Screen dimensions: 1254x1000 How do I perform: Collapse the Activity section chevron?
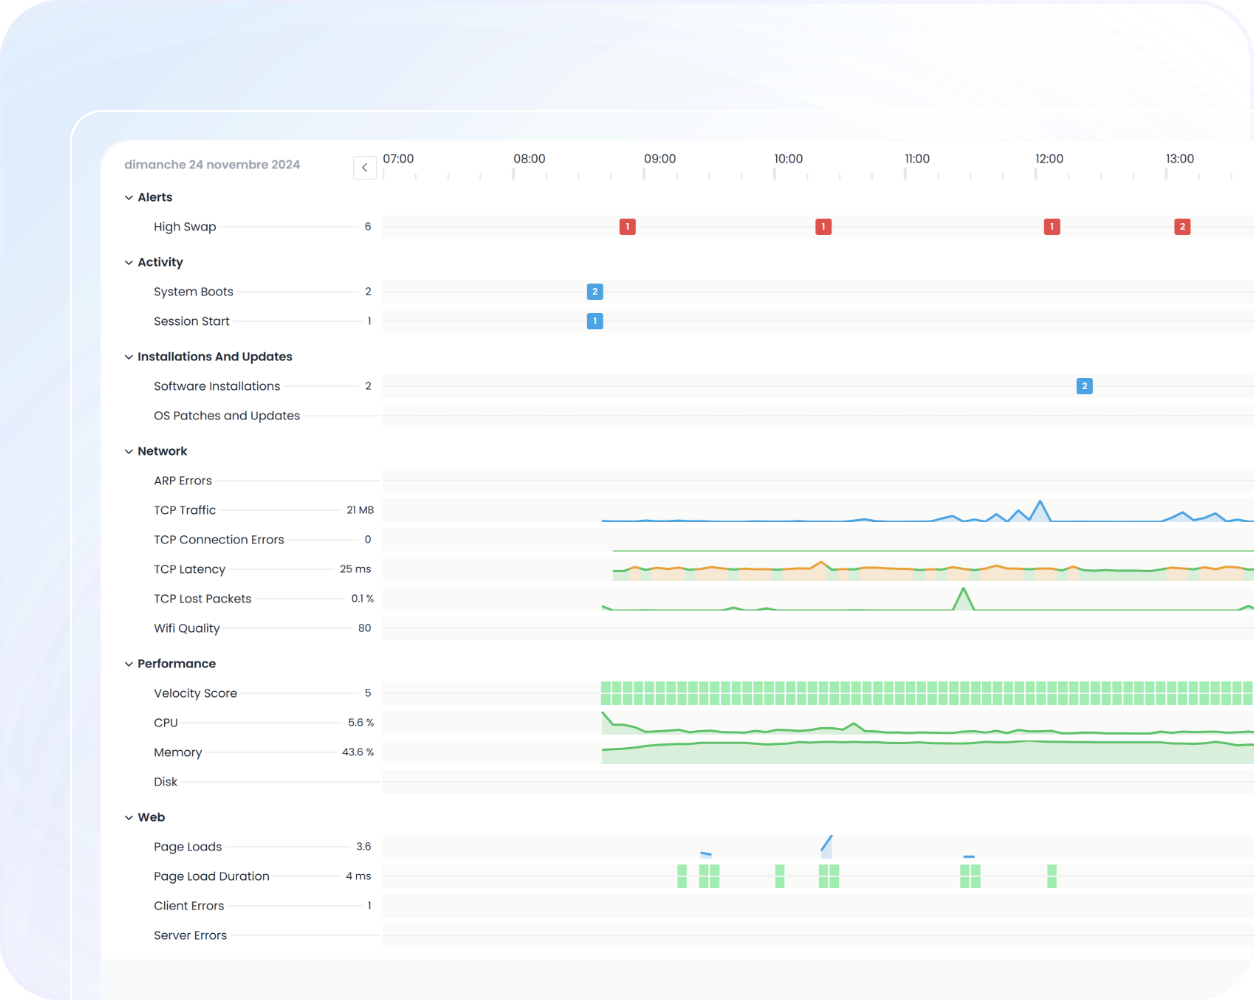(x=129, y=263)
